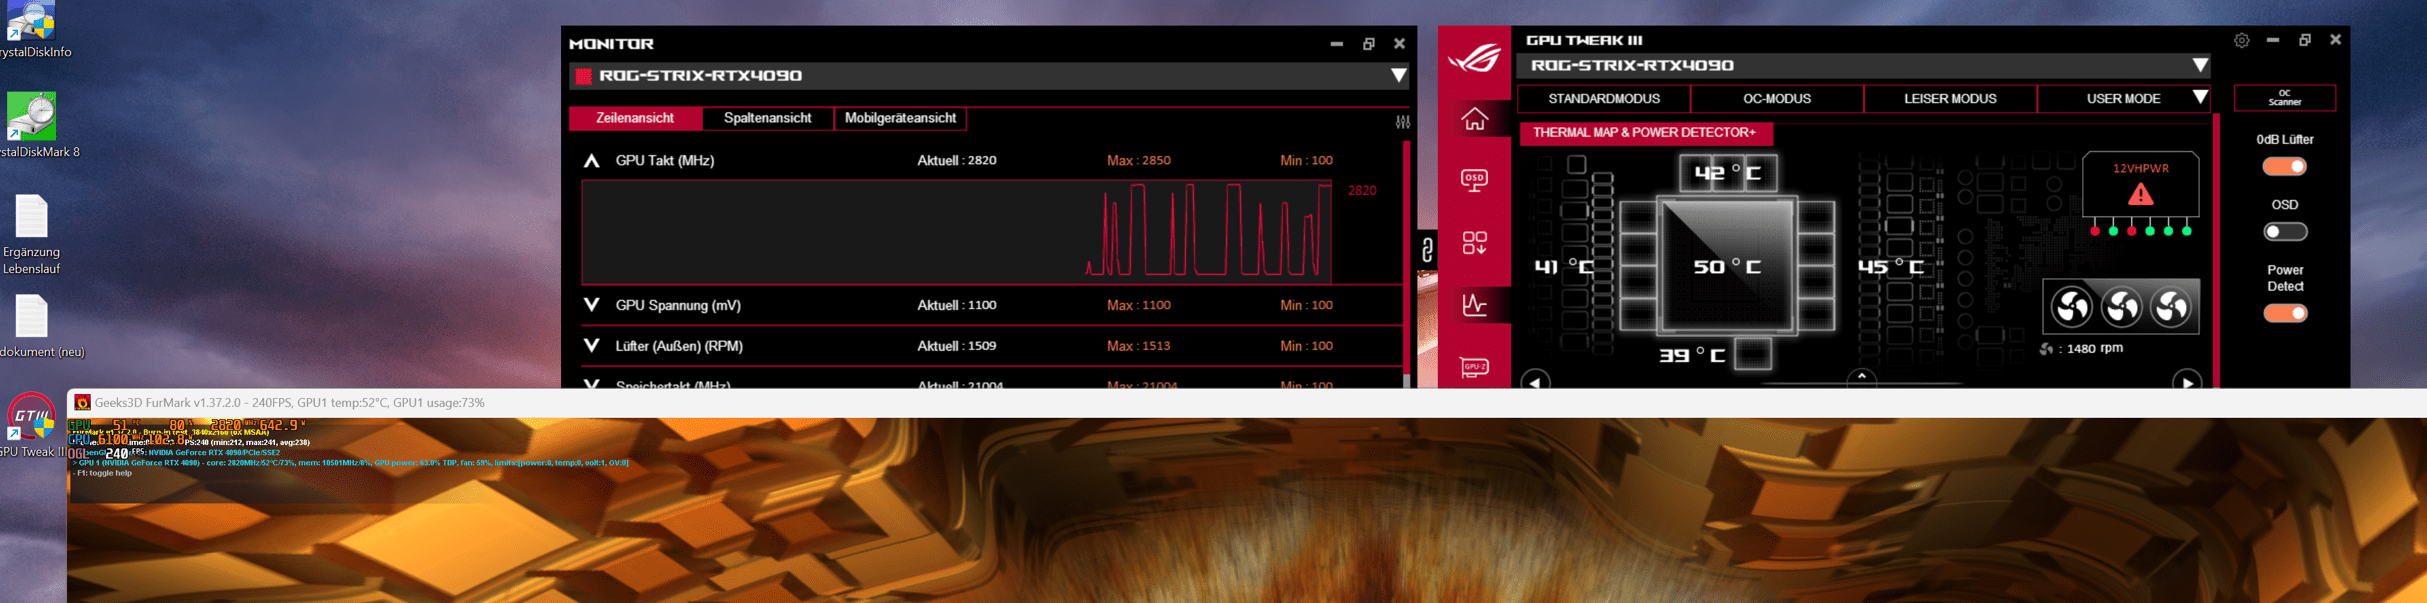Image resolution: width=2427 pixels, height=603 pixels.
Task: Switch to Spaltenansicht tab
Action: tap(767, 118)
